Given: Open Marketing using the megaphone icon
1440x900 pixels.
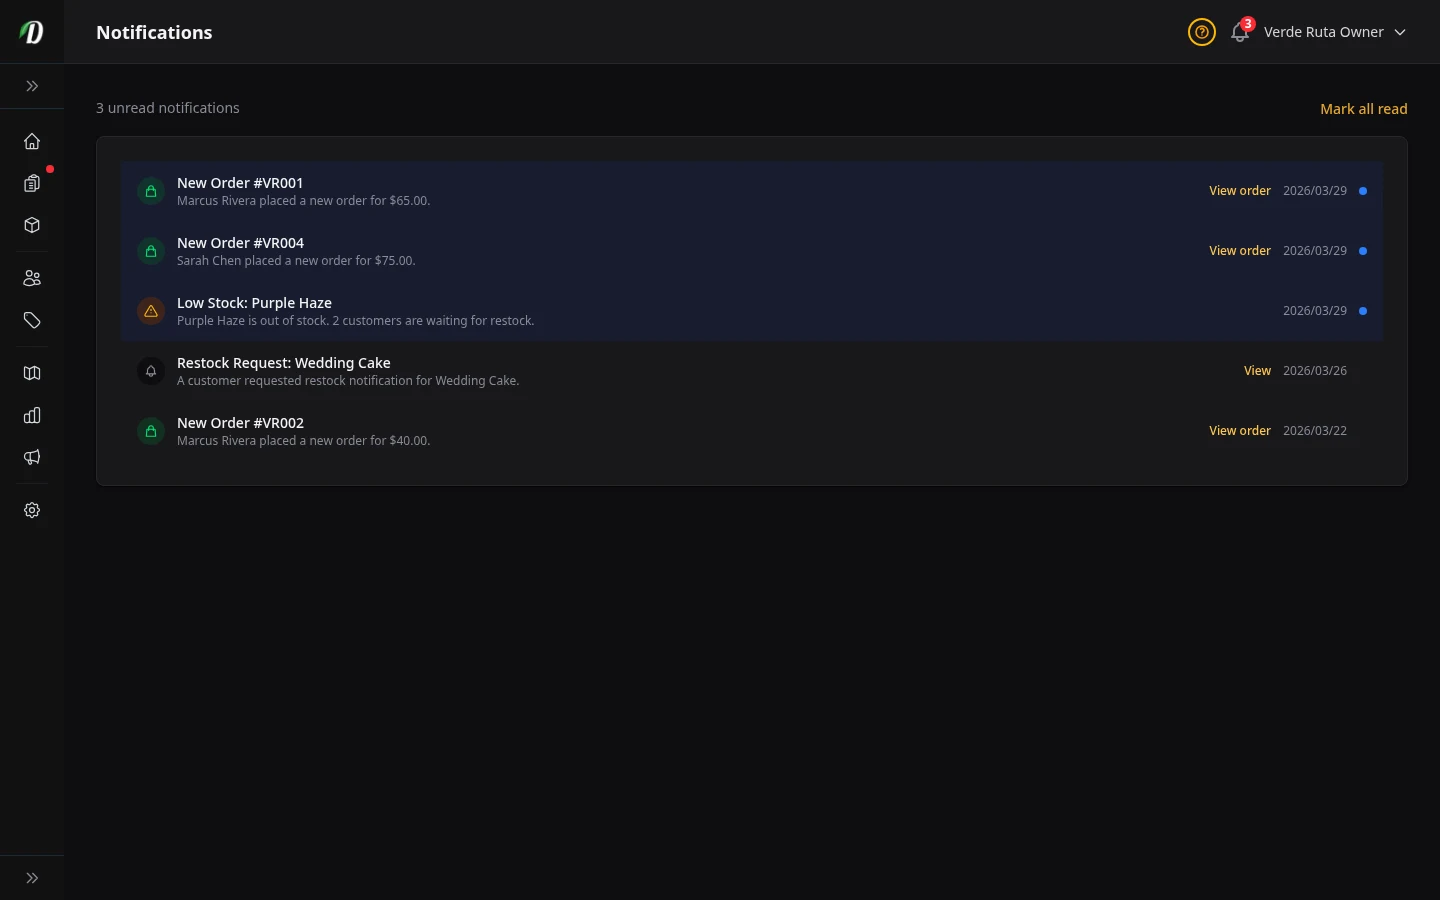Looking at the screenshot, I should [32, 457].
